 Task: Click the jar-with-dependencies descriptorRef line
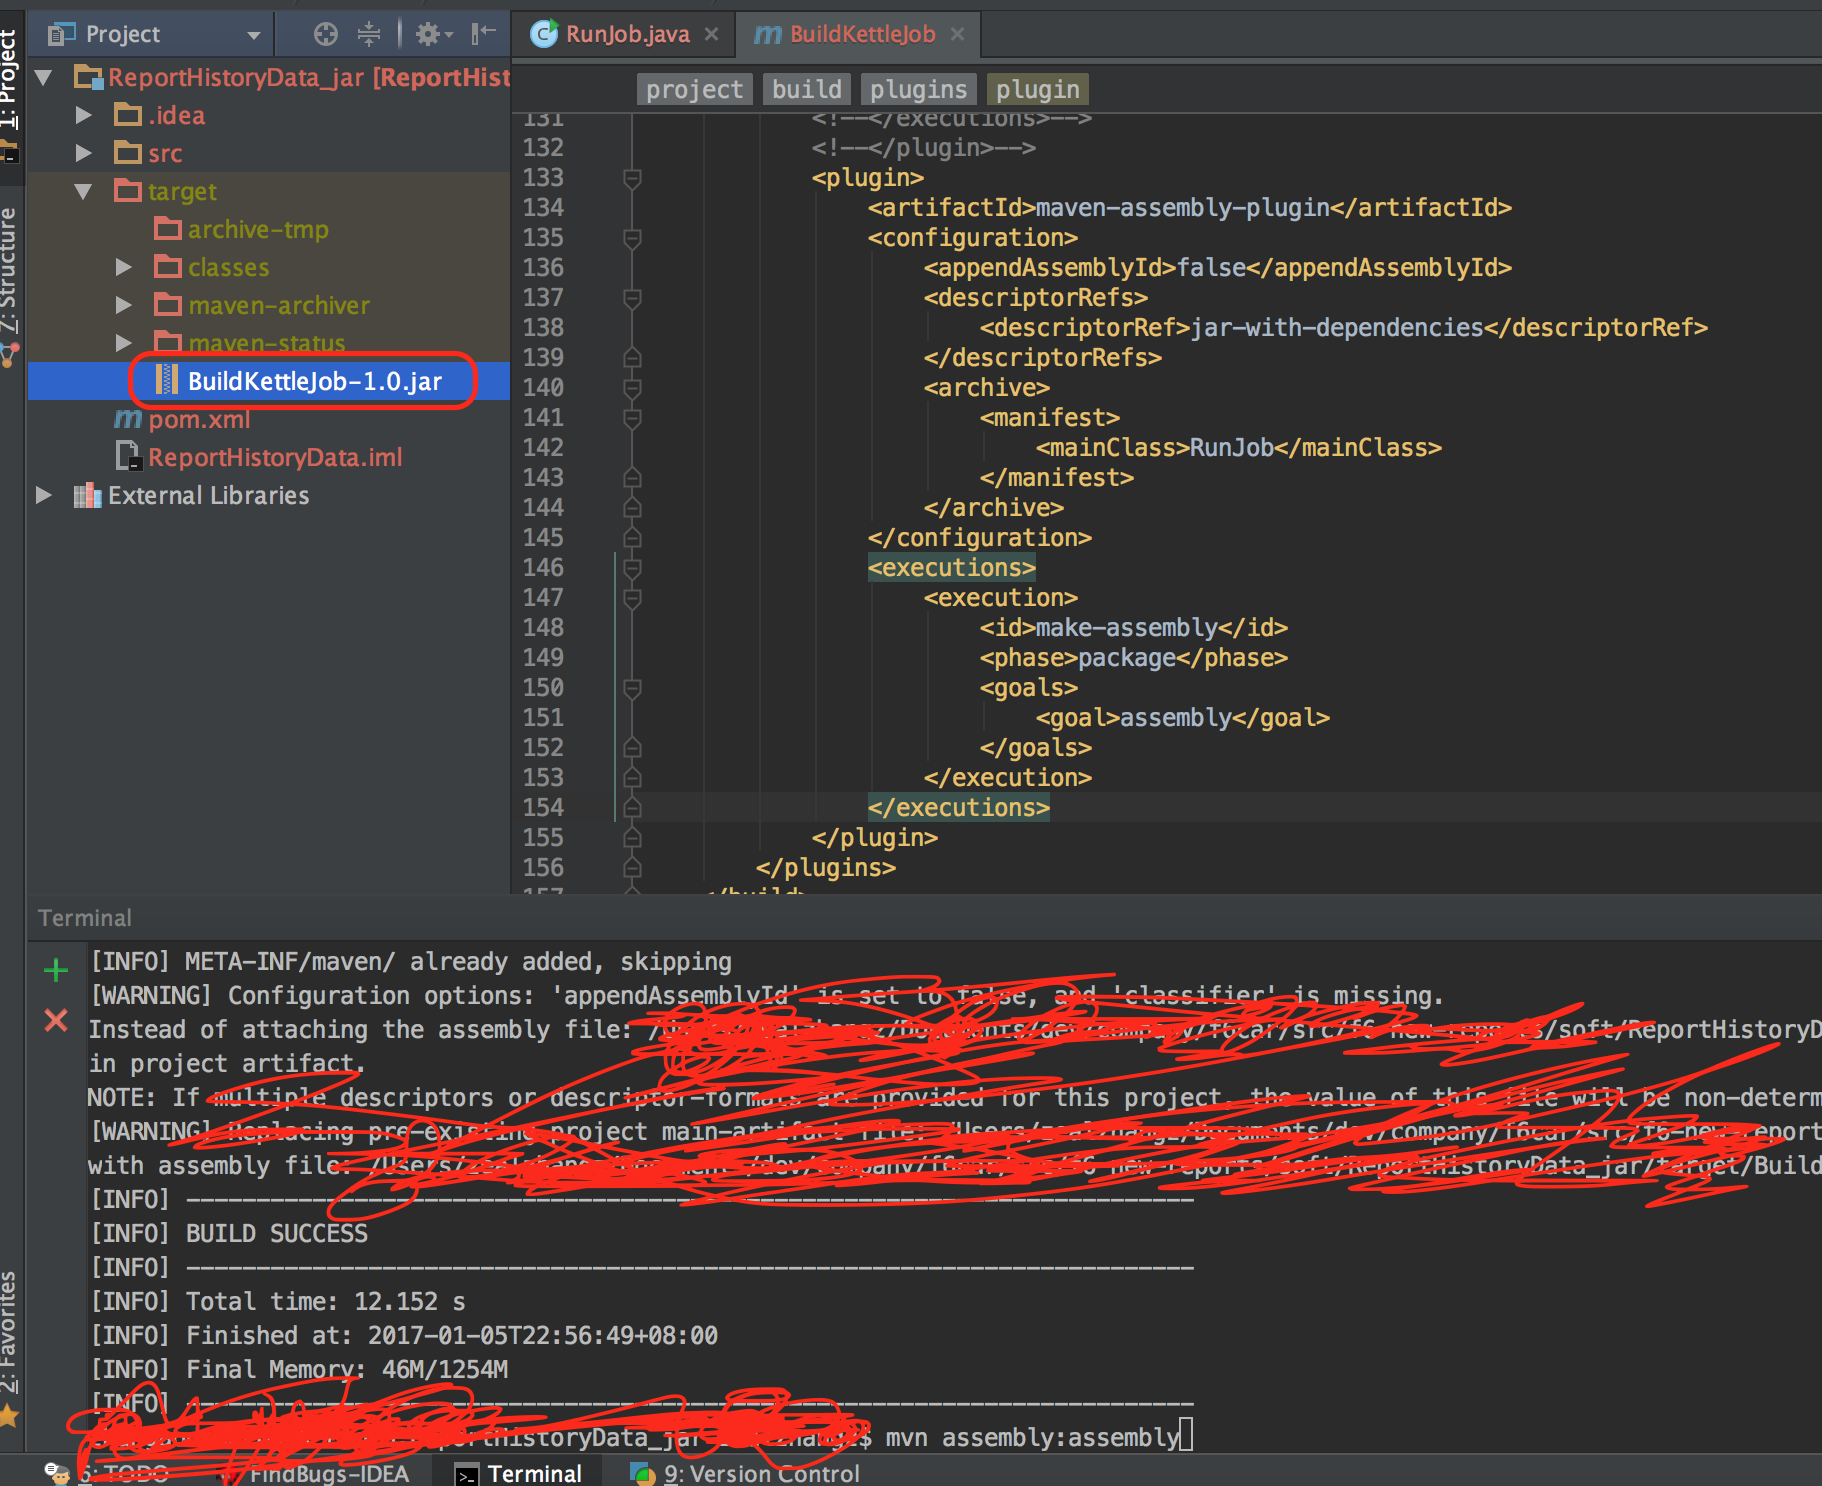click(x=1343, y=328)
